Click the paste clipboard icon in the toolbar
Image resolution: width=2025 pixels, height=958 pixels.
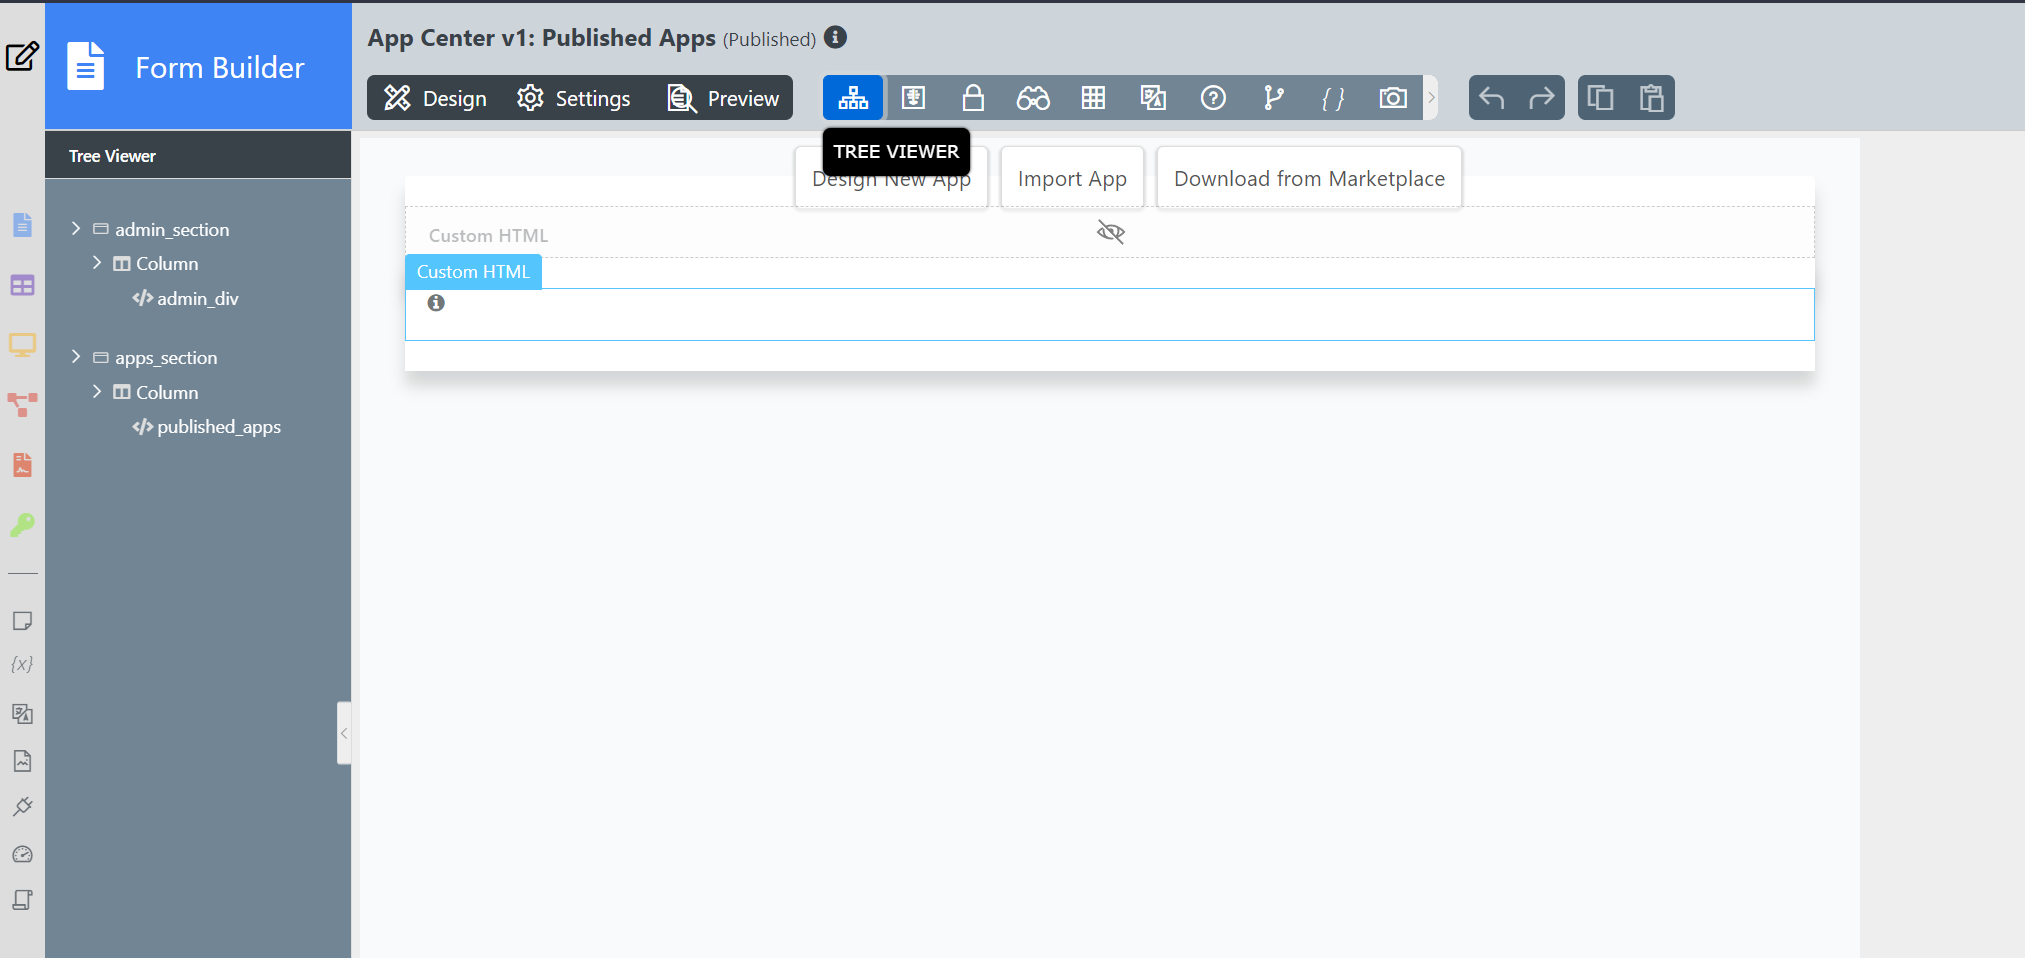tap(1651, 98)
